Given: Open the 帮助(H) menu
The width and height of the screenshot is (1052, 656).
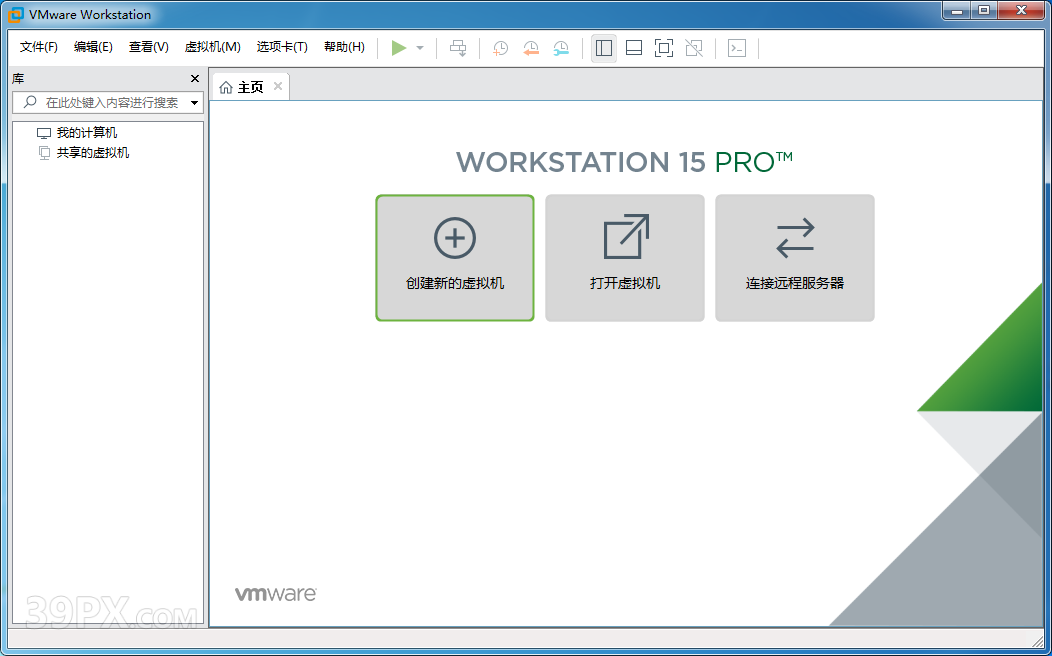Looking at the screenshot, I should (344, 47).
